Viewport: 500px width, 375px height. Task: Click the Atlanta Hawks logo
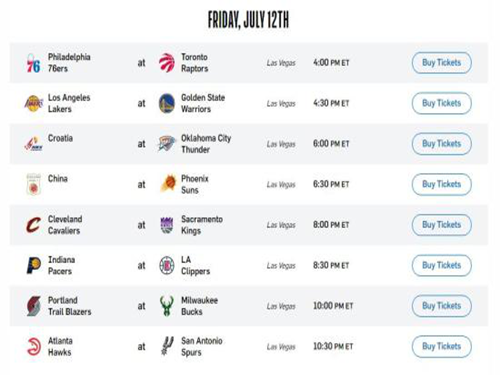point(34,346)
